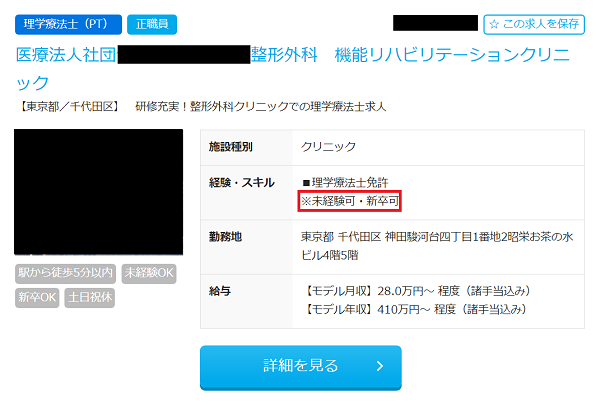600x403 pixels.
Task: Click the 駅から徒歩5分以内 tag
Action: point(65,273)
